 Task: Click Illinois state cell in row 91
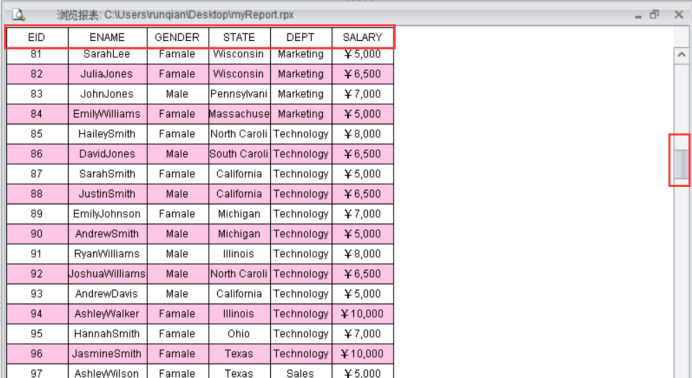(239, 254)
